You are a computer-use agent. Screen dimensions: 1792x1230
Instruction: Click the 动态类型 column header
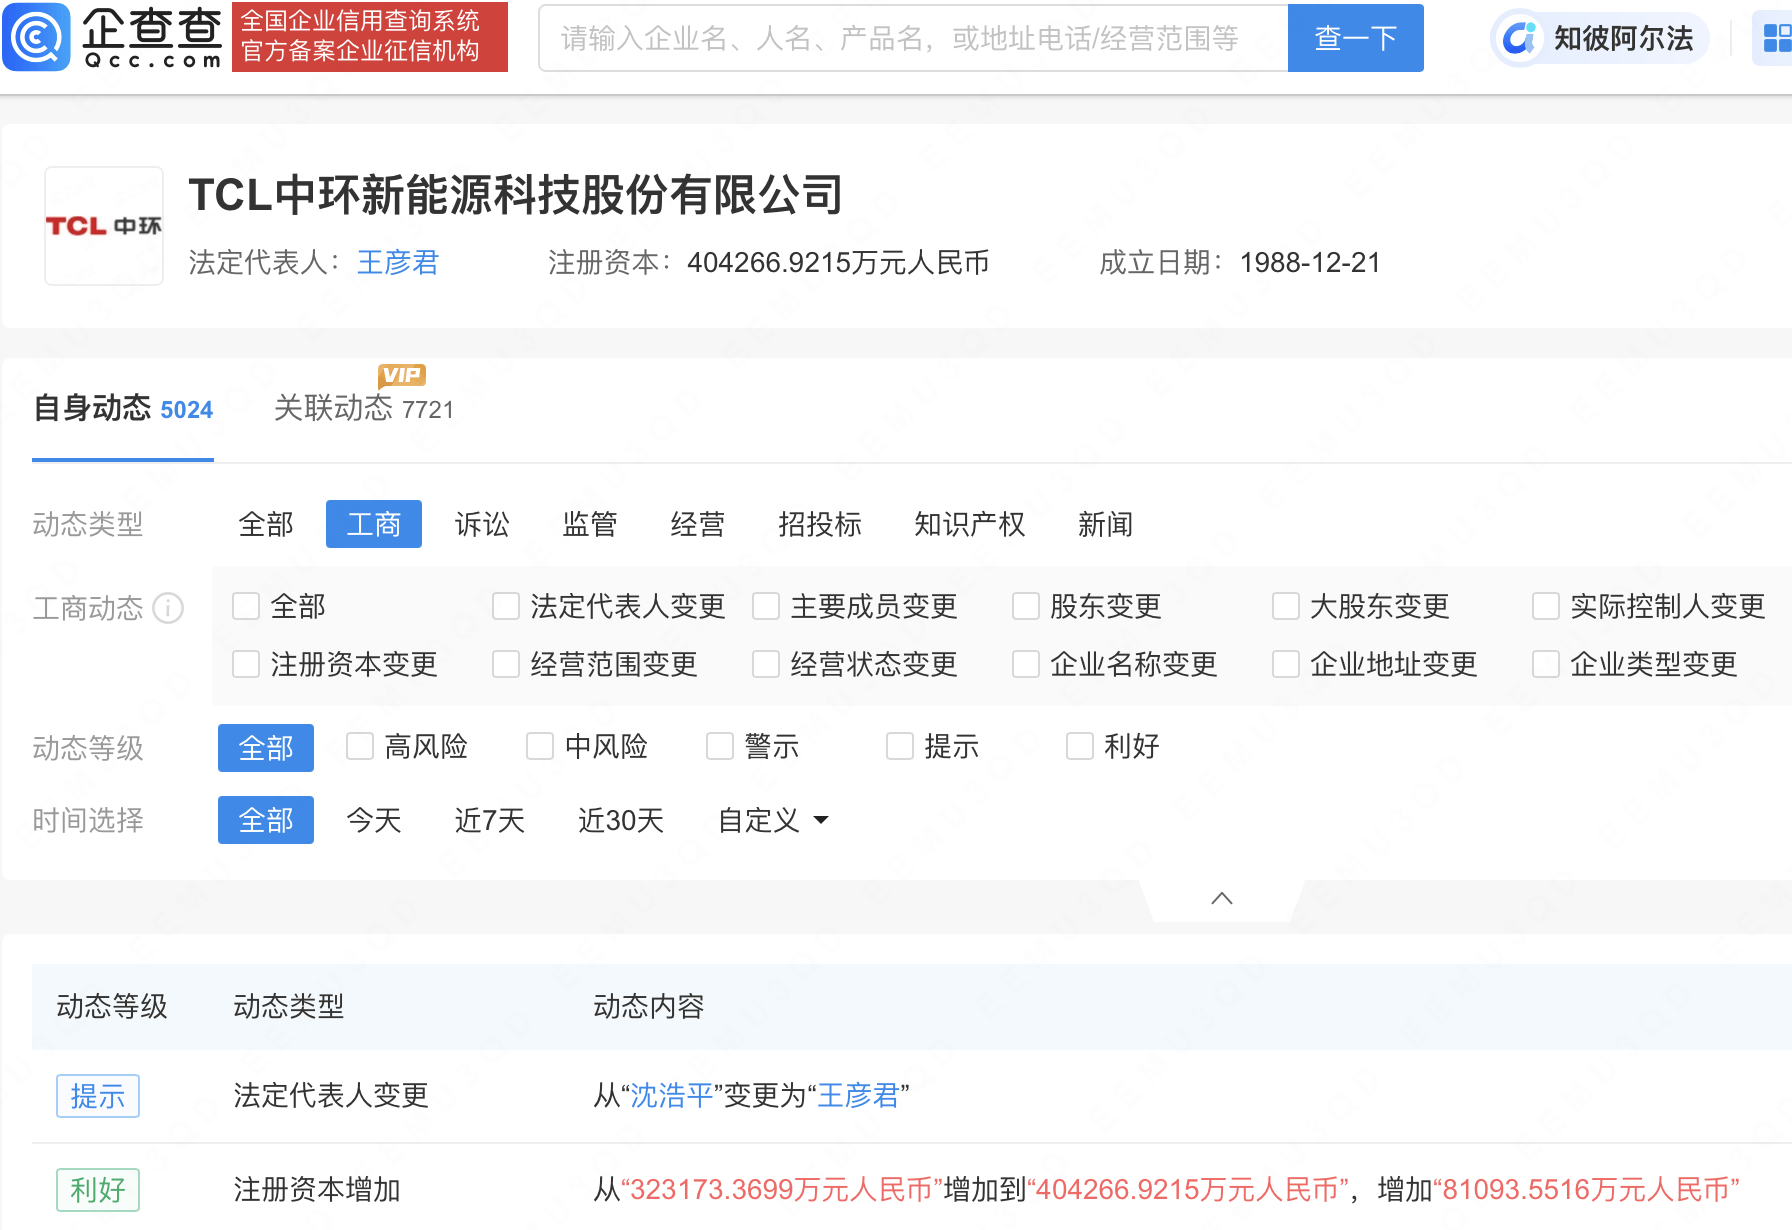(x=289, y=1006)
